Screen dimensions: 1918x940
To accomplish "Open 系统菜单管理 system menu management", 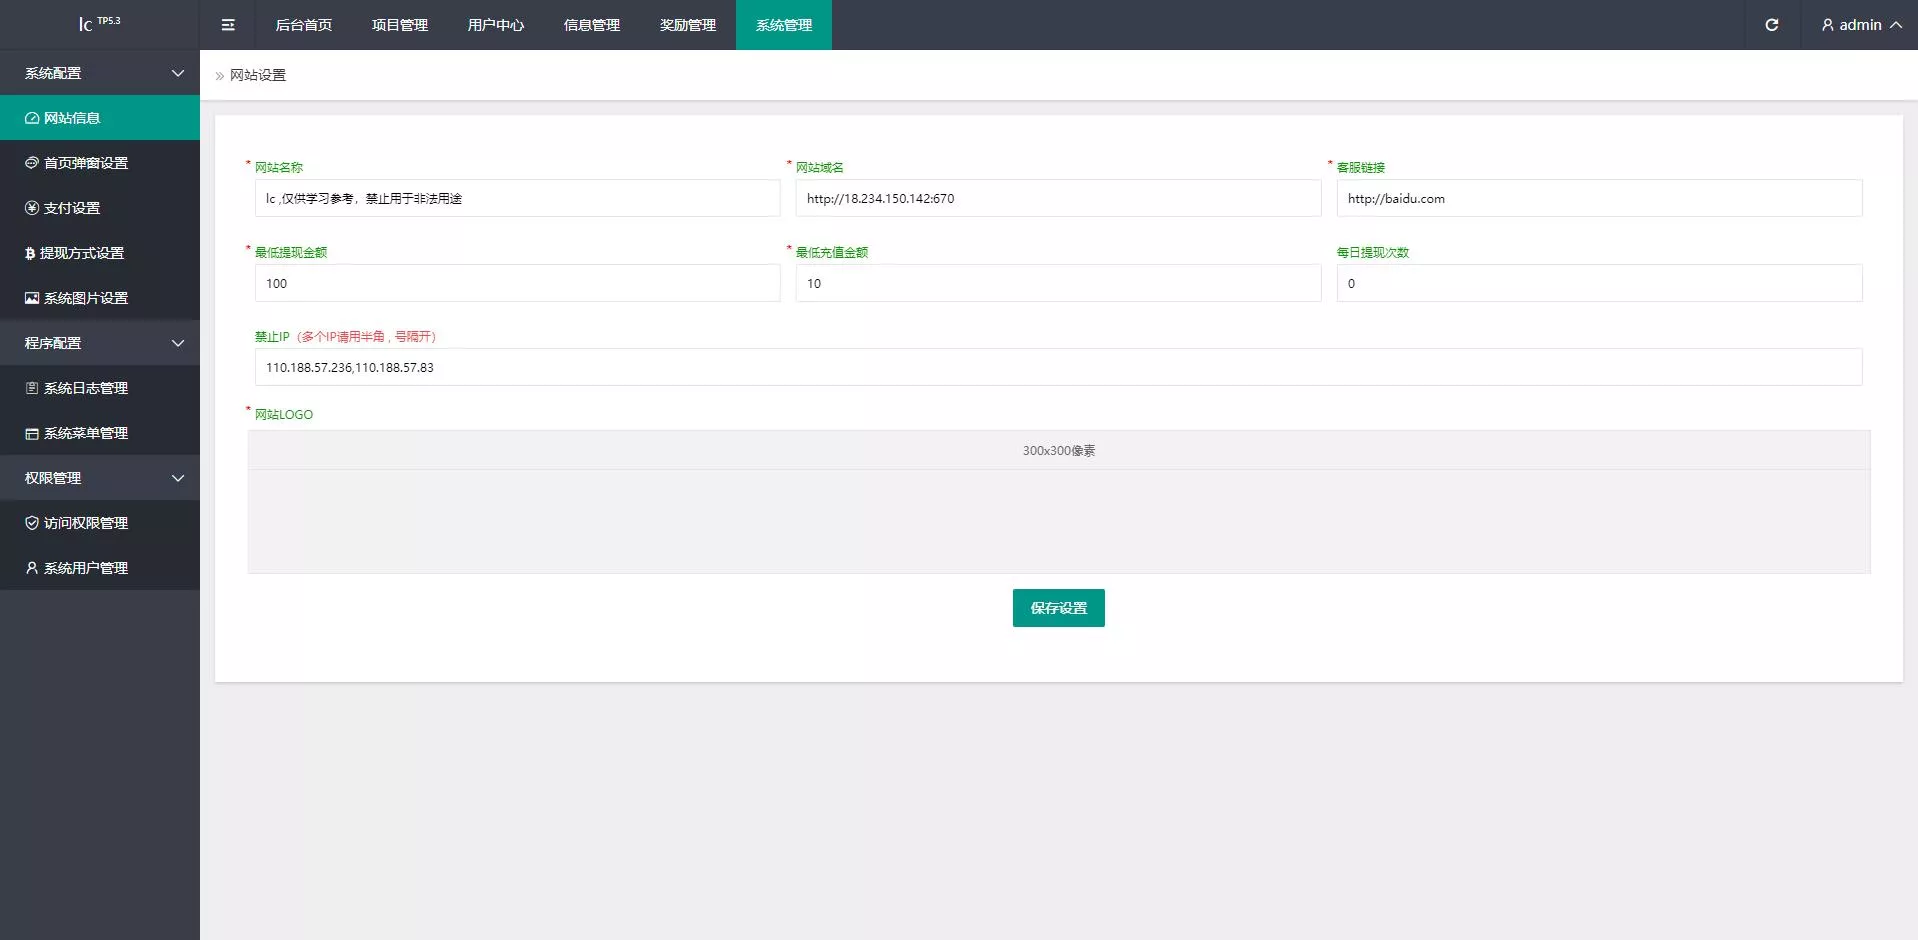I will click(86, 433).
